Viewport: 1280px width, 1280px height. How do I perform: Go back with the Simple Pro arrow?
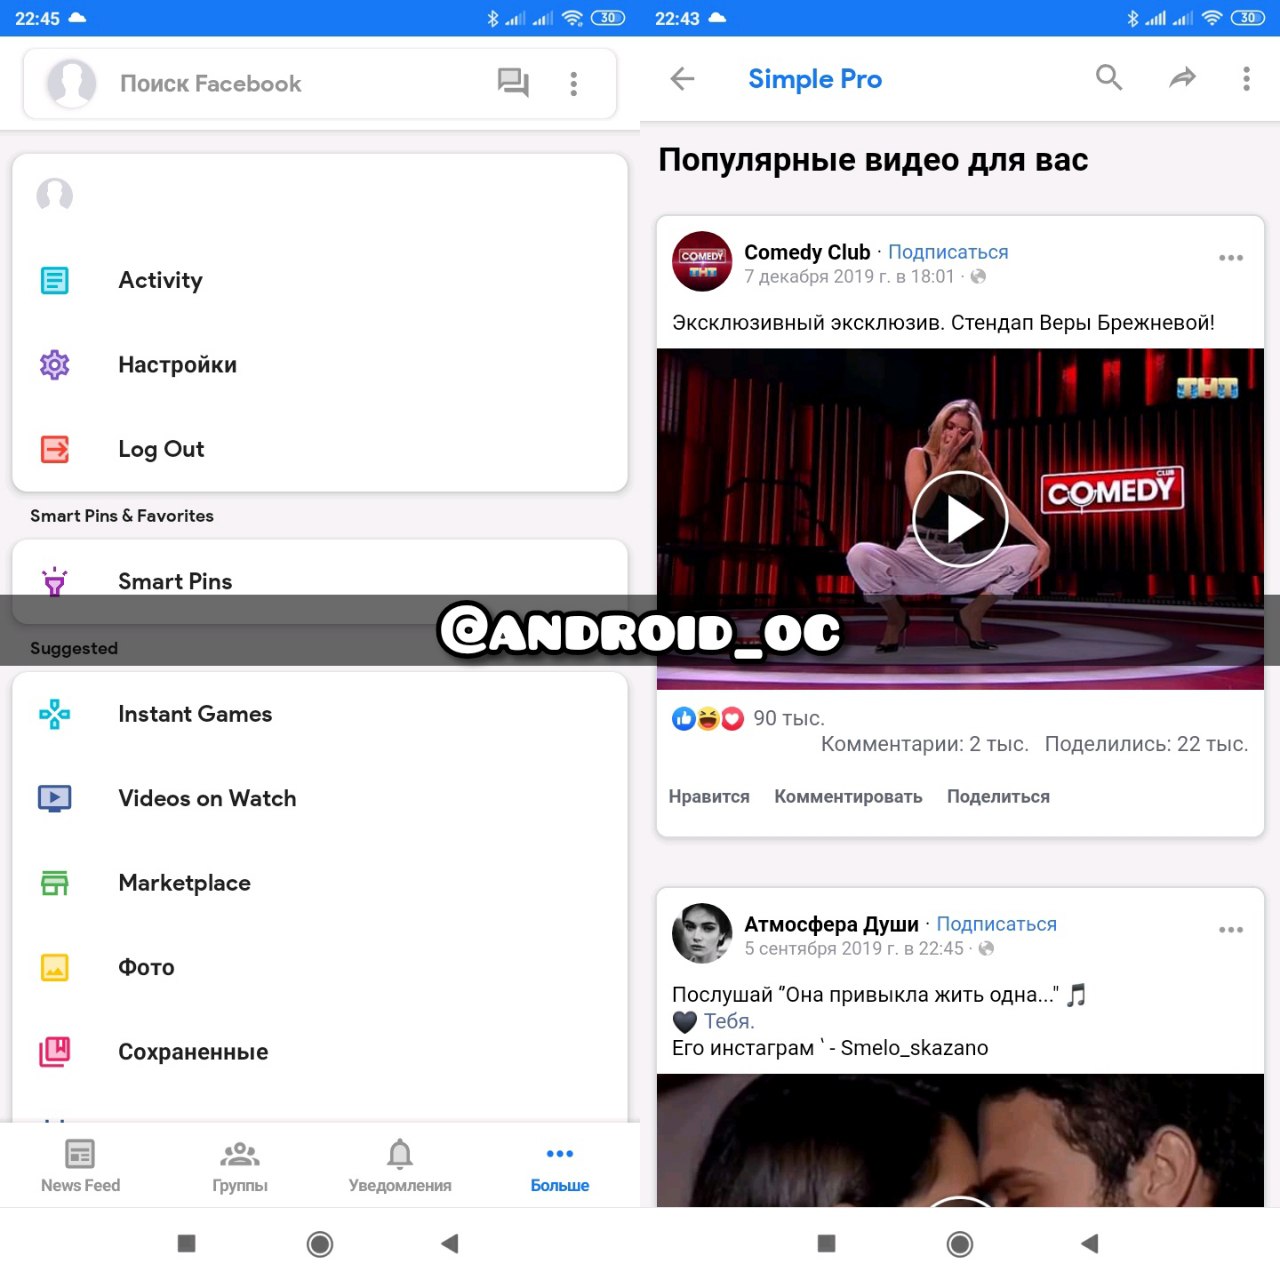[682, 79]
